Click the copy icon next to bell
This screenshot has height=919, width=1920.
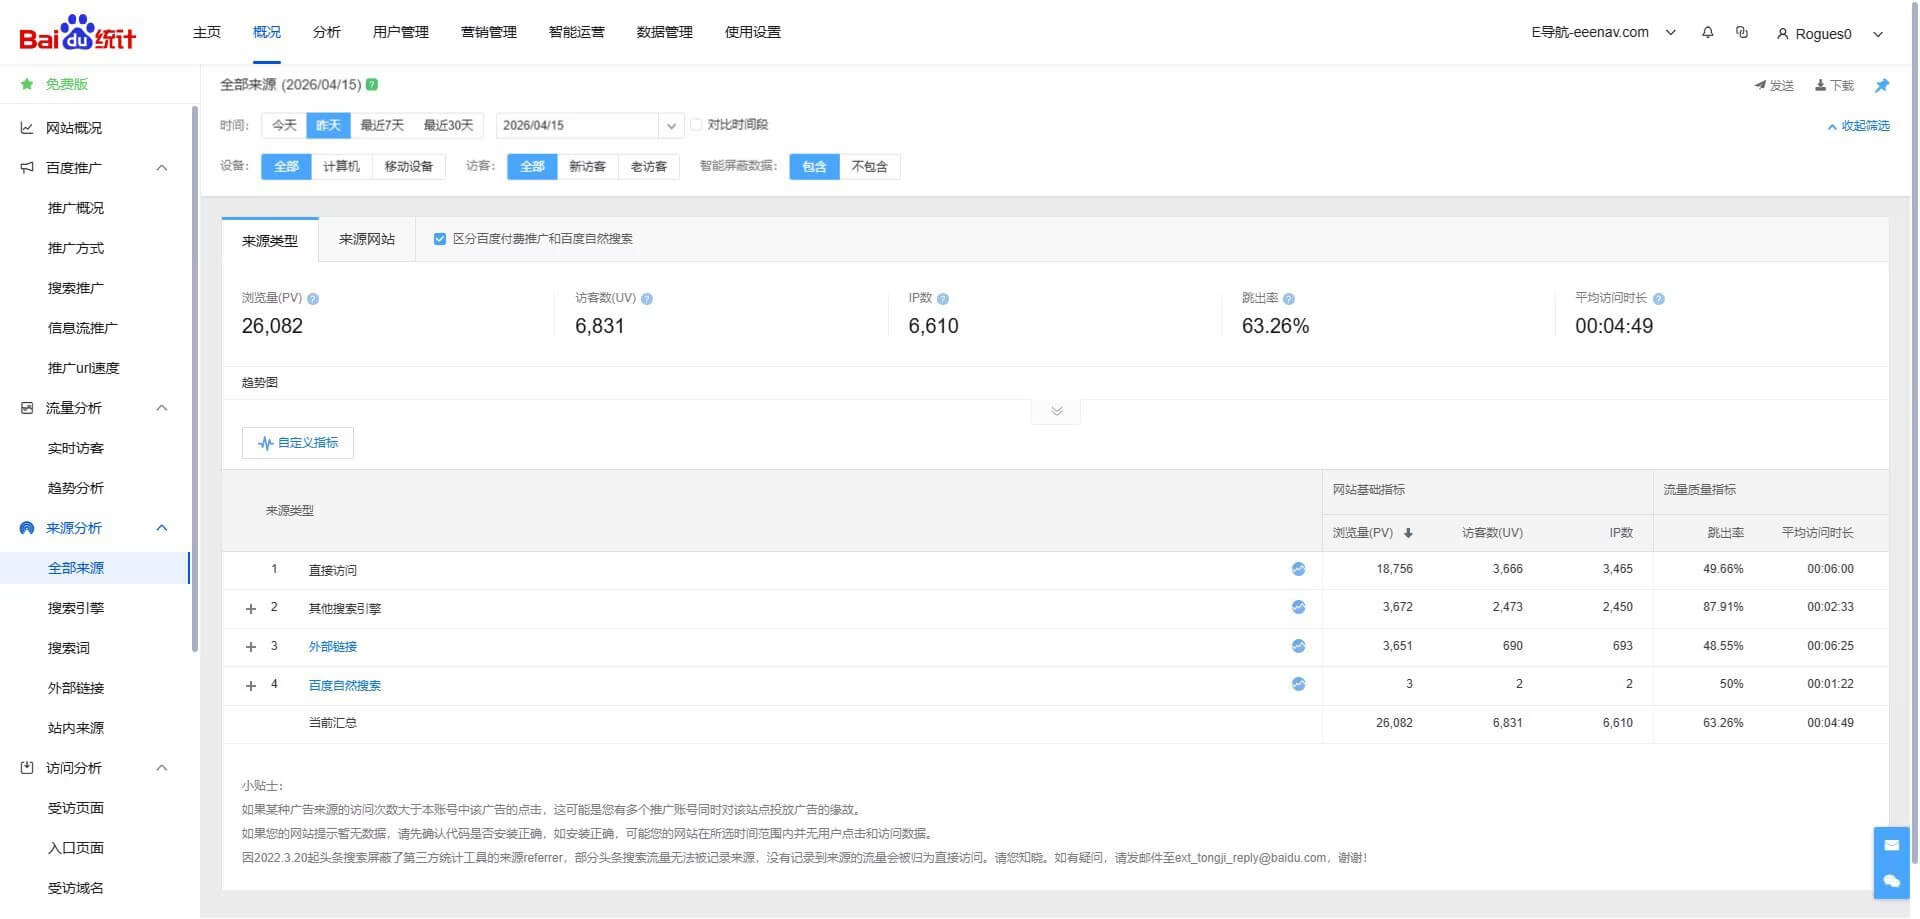click(x=1742, y=33)
